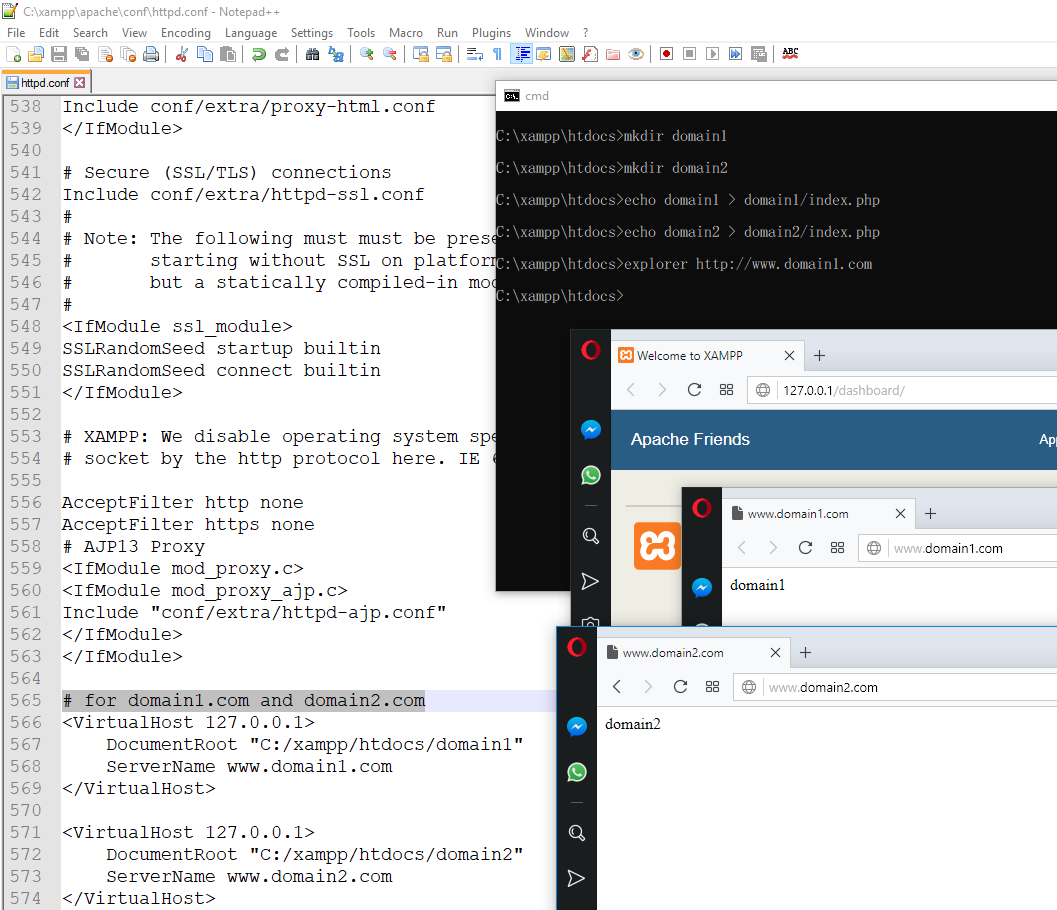Click Apache Friends link in XAMPP dashboard
1057x910 pixels.
(690, 439)
